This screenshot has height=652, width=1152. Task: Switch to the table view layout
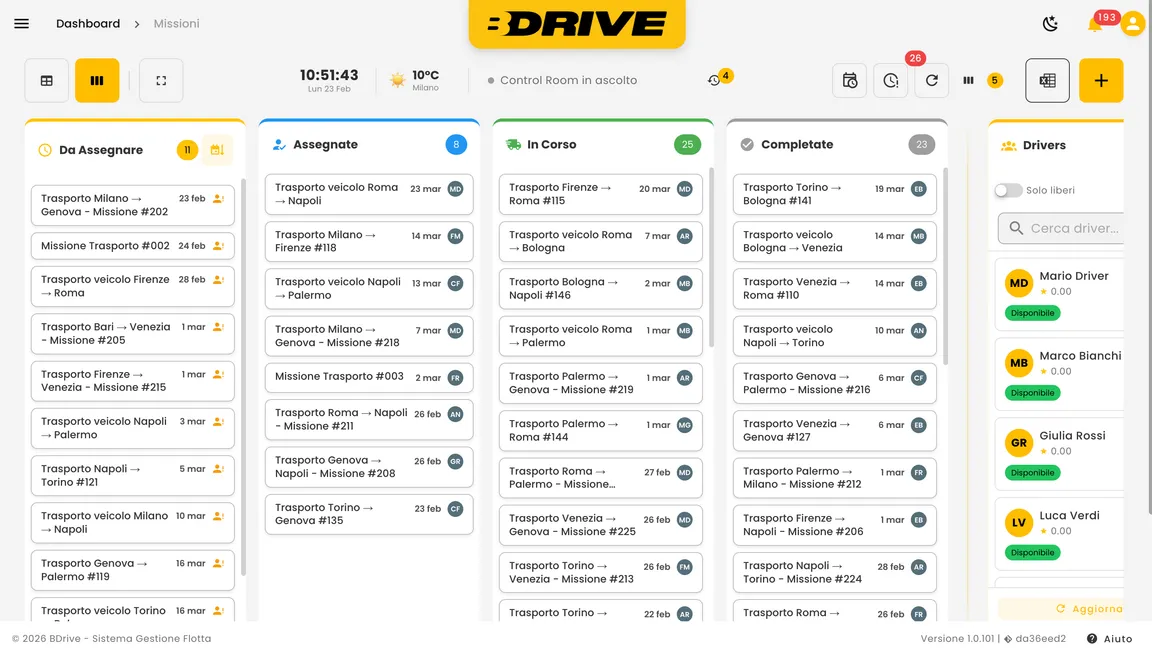[46, 81]
